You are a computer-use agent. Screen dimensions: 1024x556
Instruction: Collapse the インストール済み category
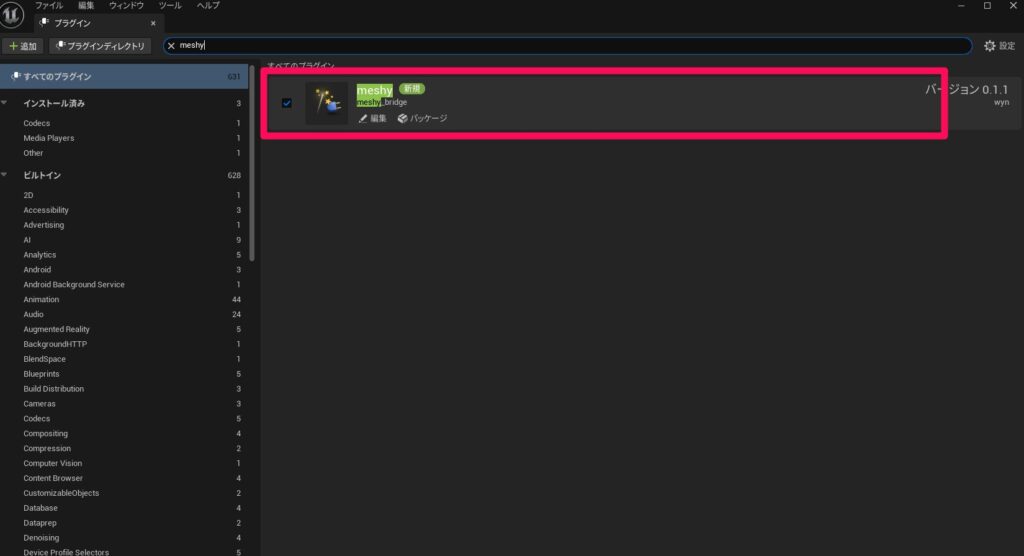(5, 103)
